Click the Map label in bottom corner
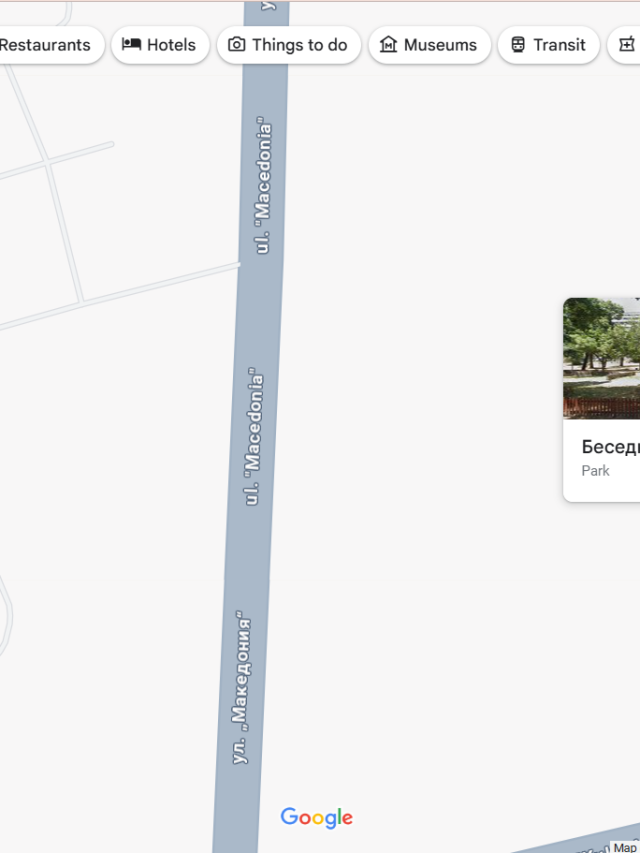Image resolution: width=640 pixels, height=853 pixels. click(x=624, y=848)
